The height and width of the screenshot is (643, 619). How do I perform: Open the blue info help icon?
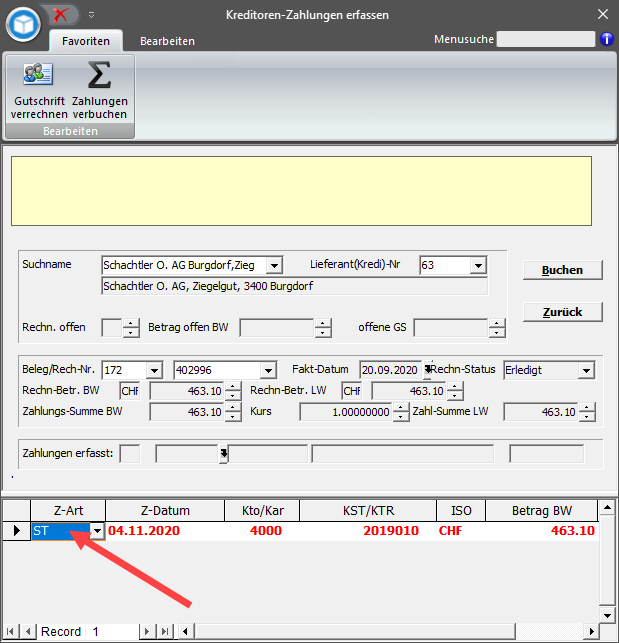[x=607, y=39]
